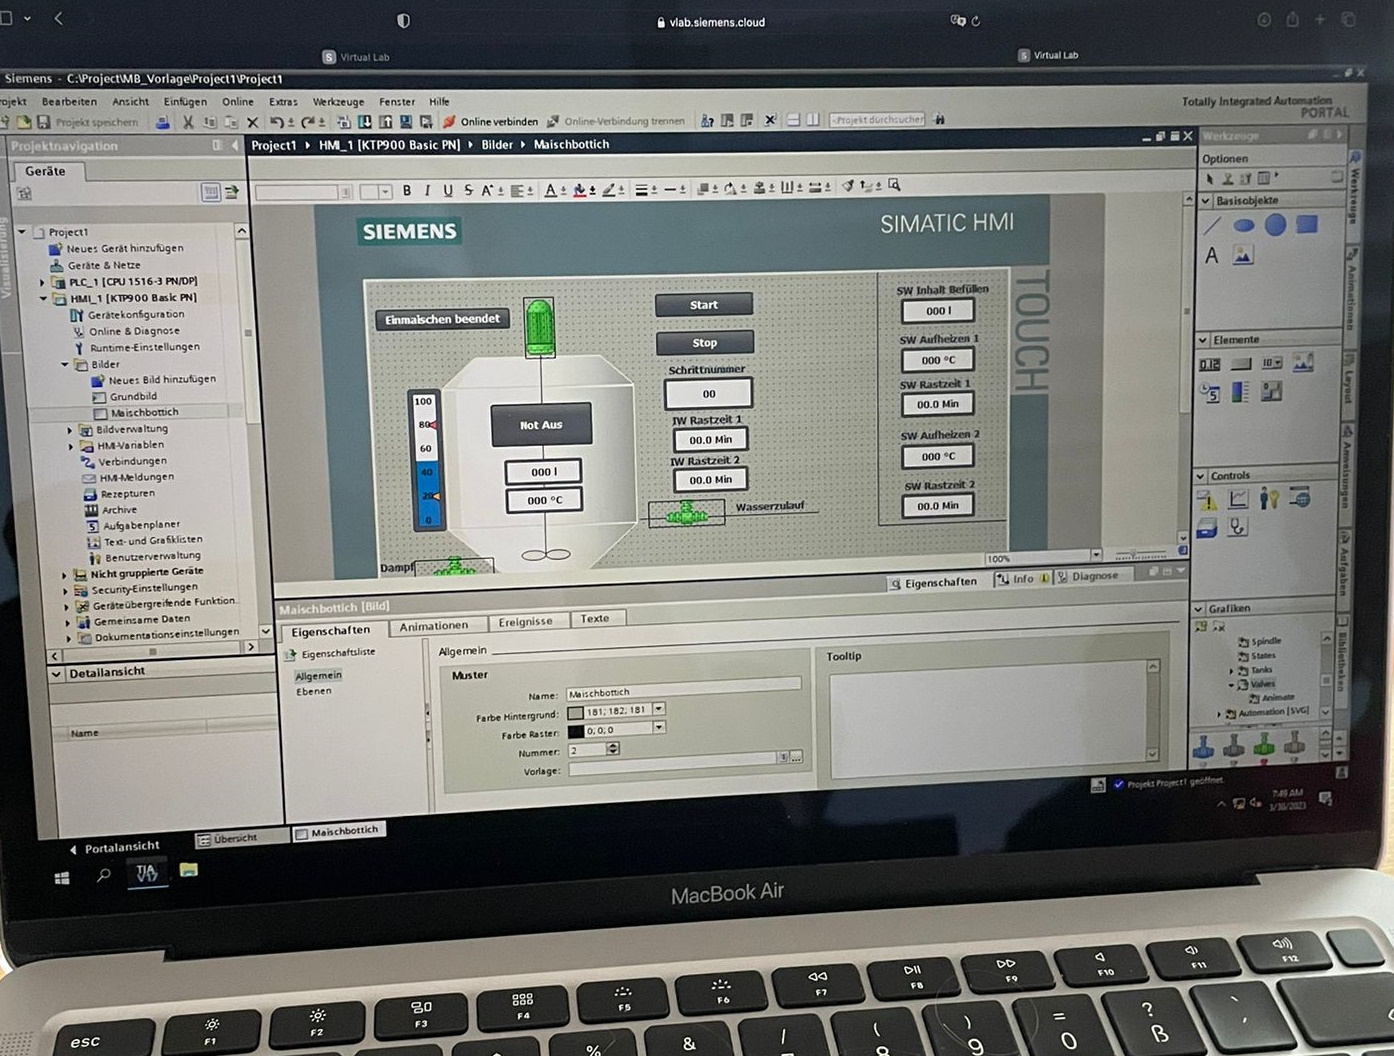This screenshot has height=1056, width=1394.
Task: Collapse the Elemente section
Action: click(x=1203, y=340)
